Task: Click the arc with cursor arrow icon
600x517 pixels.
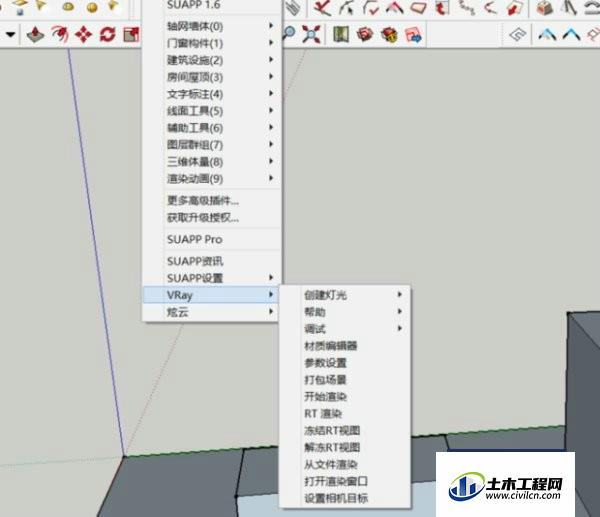Action: pyautogui.click(x=347, y=8)
